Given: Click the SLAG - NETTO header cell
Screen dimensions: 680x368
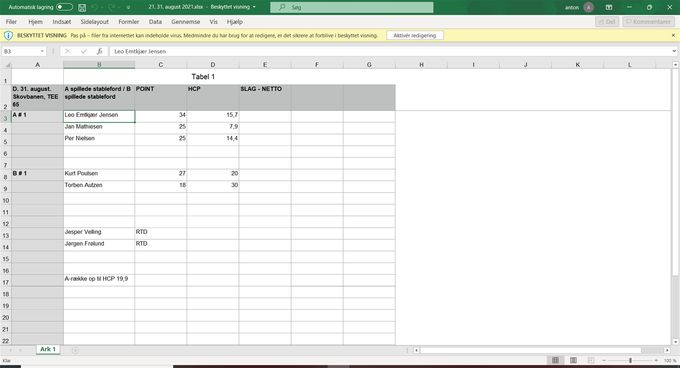Looking at the screenshot, I should click(265, 98).
